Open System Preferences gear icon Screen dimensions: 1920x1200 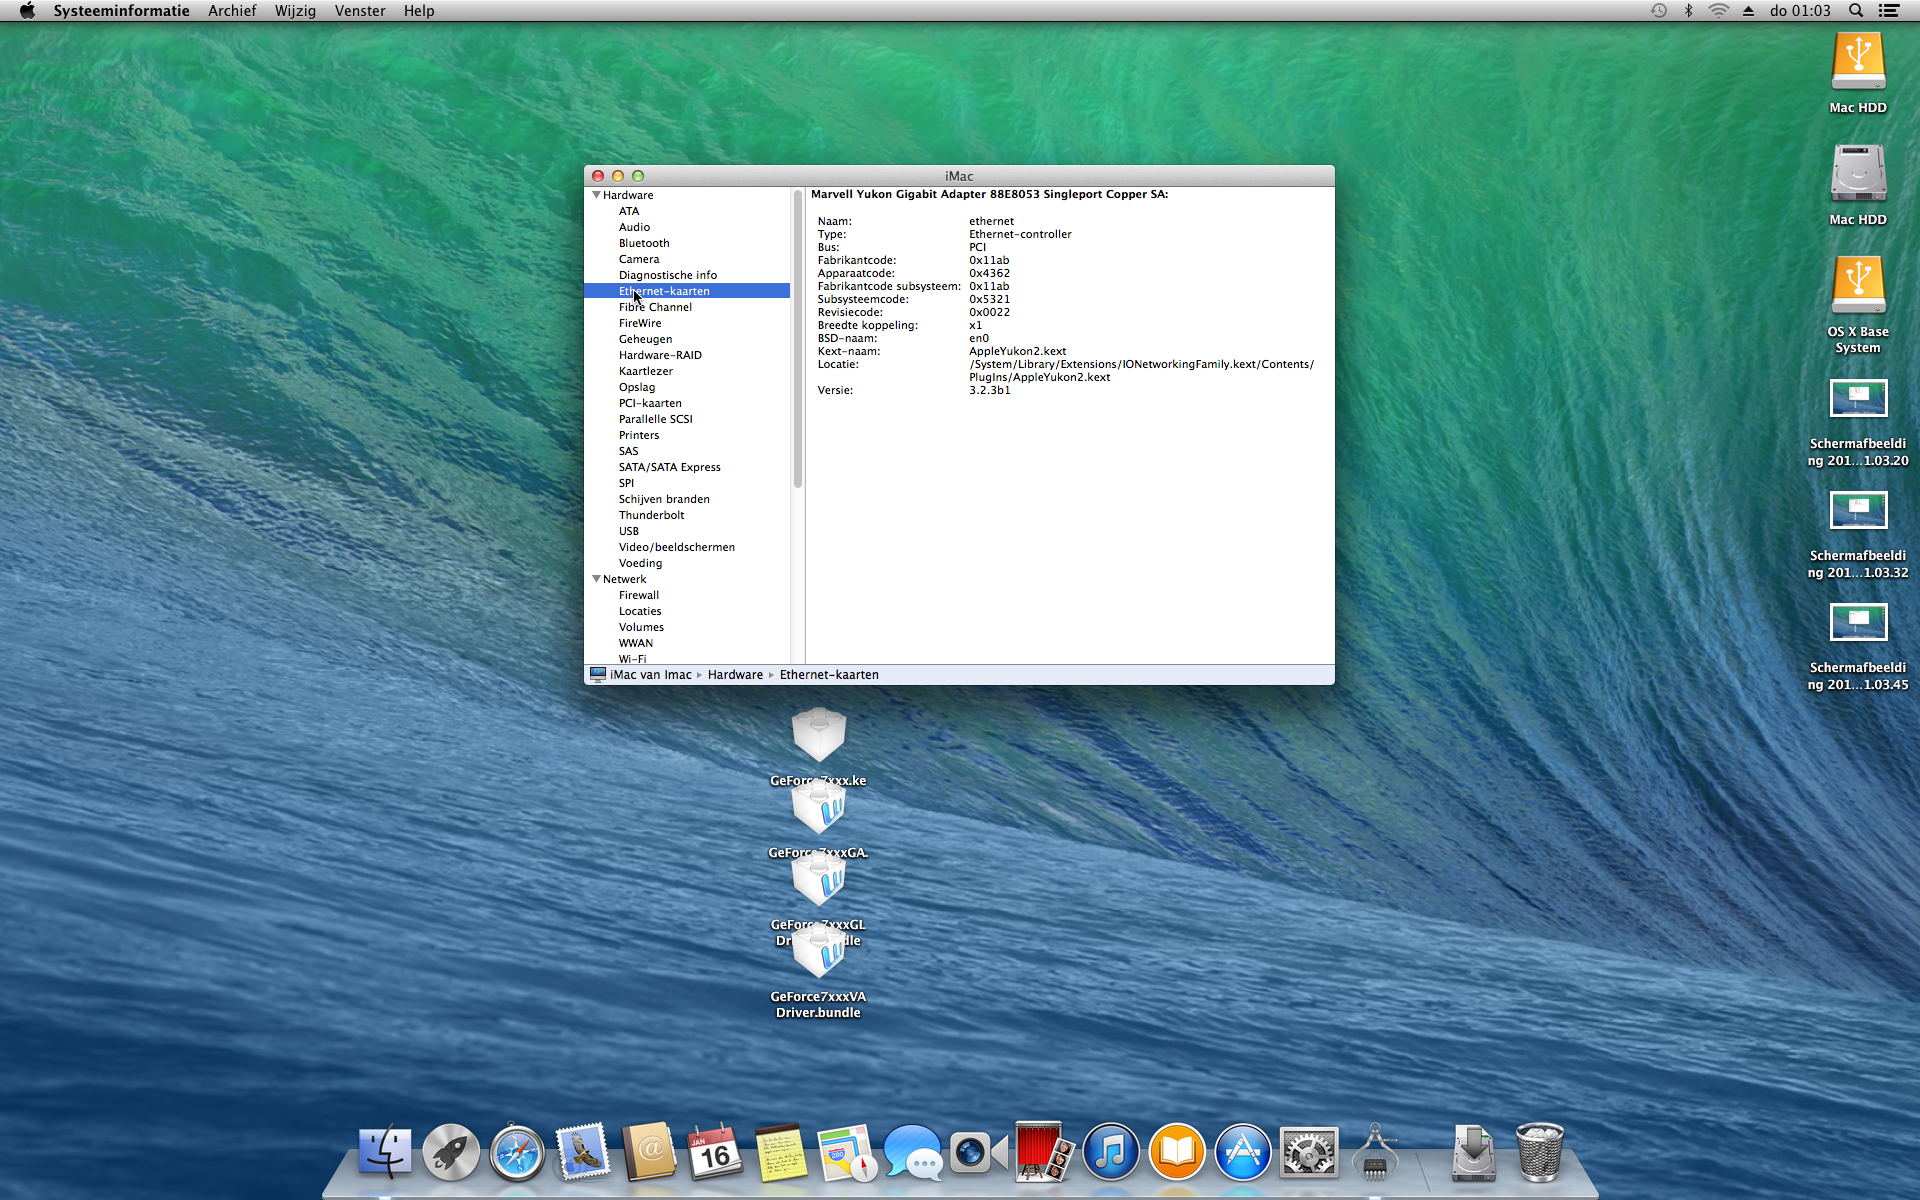click(1309, 1152)
